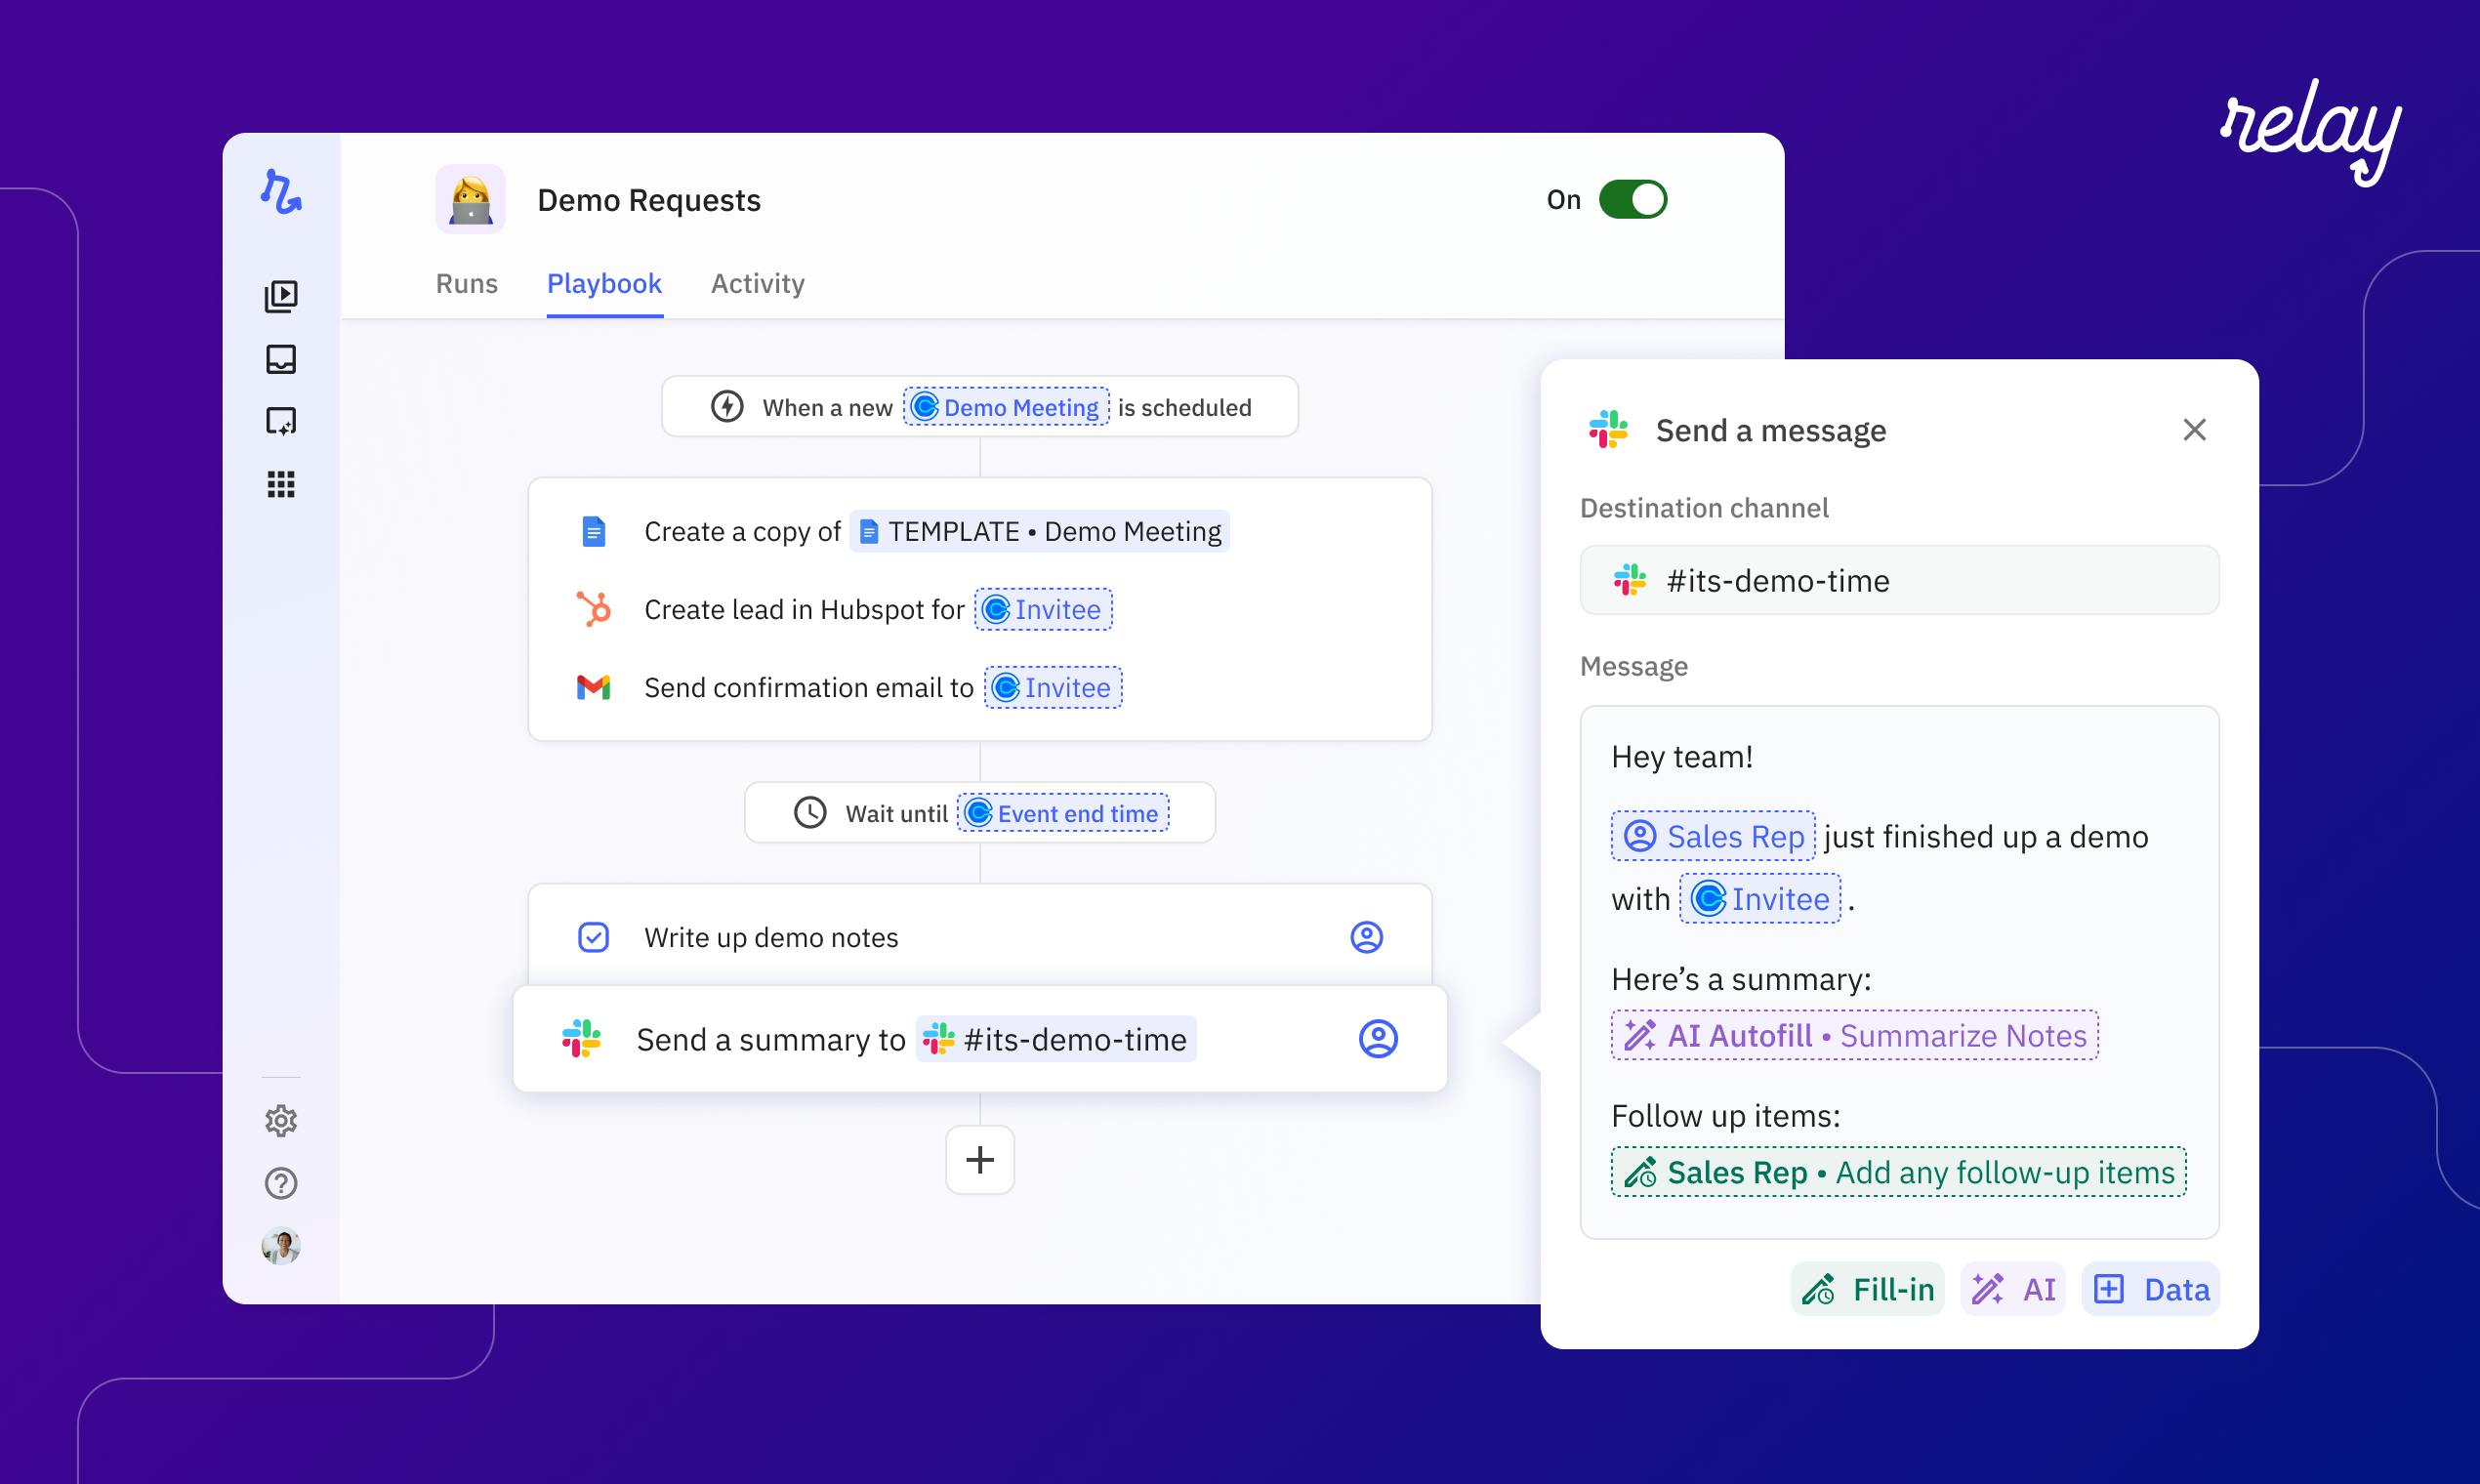
Task: Click the AI chat sidebar icon
Action: (x=281, y=421)
